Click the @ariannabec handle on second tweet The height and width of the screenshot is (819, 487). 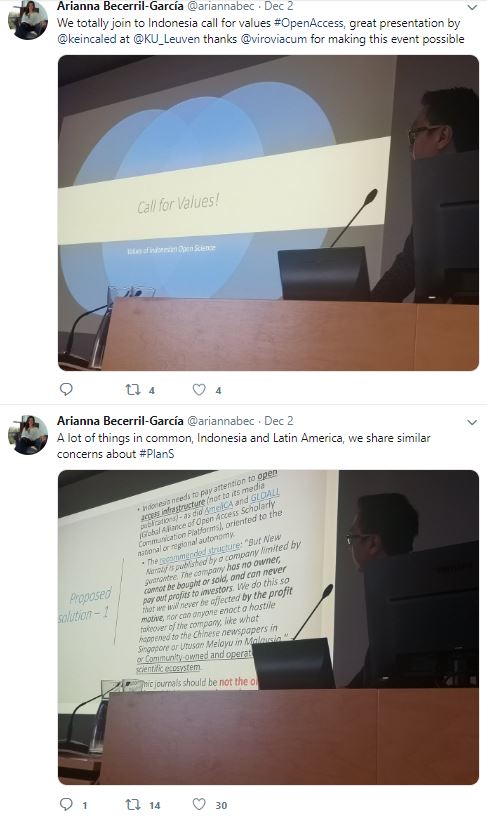point(221,421)
